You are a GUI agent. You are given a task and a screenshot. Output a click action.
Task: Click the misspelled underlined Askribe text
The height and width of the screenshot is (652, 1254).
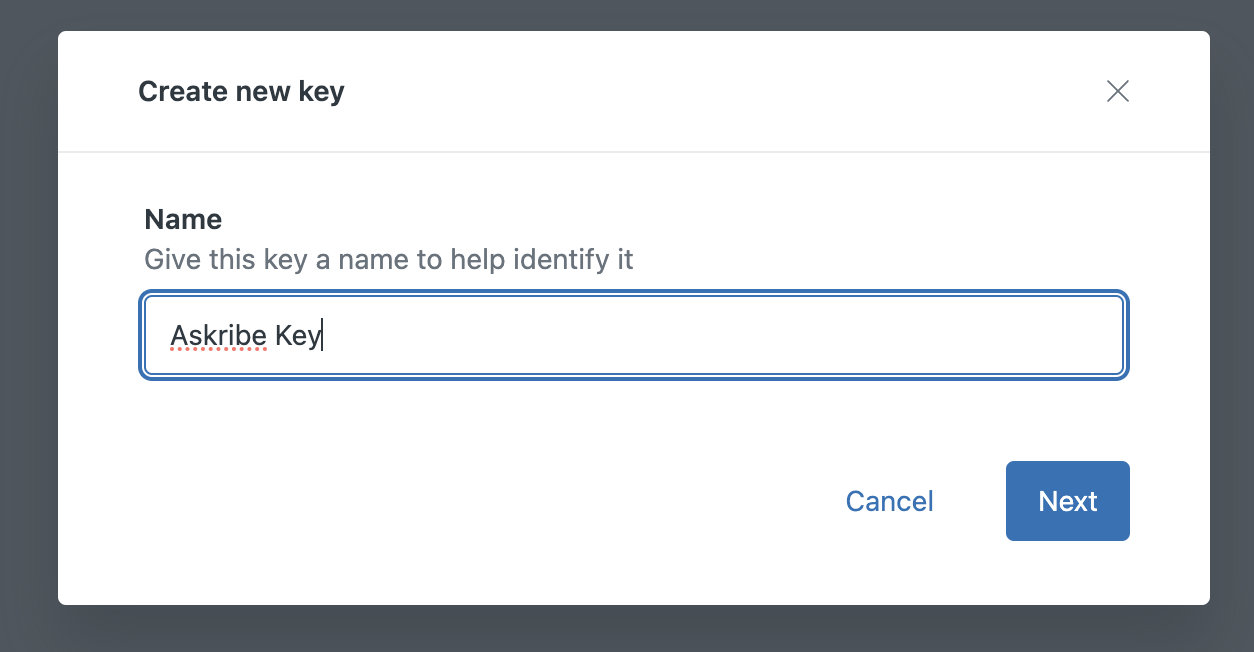click(218, 336)
